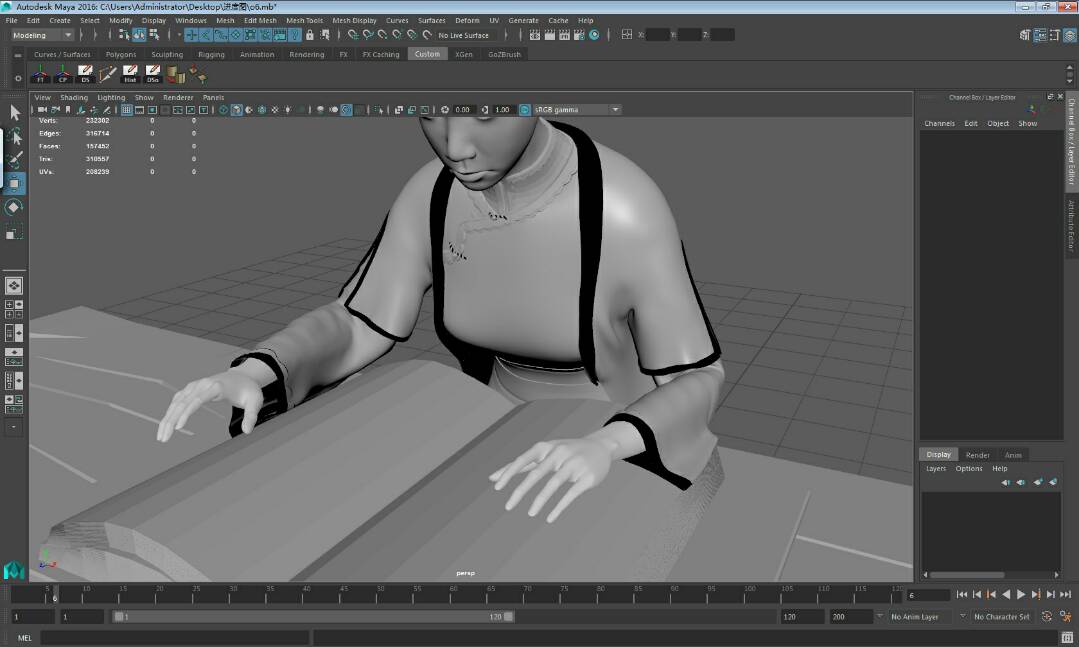Activate the Rotate tool in the toolbox
1079x647 pixels.
[14, 207]
